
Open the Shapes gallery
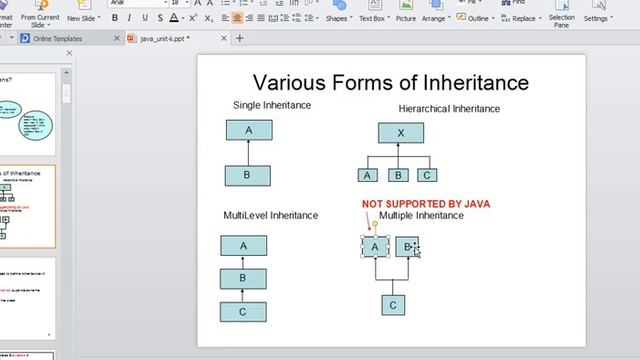tap(339, 12)
